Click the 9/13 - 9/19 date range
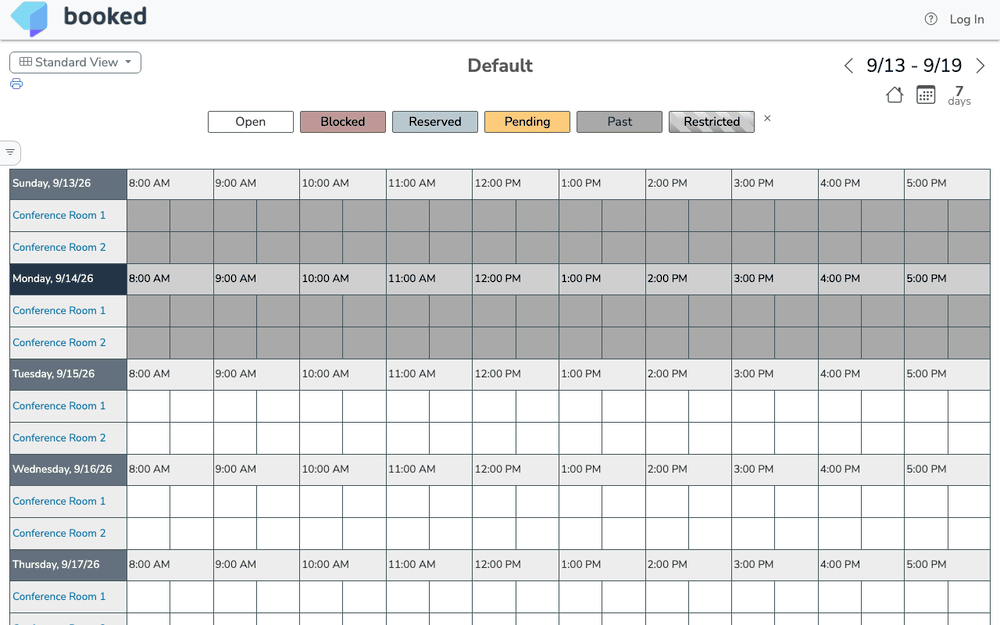The width and height of the screenshot is (1000, 625). click(914, 65)
